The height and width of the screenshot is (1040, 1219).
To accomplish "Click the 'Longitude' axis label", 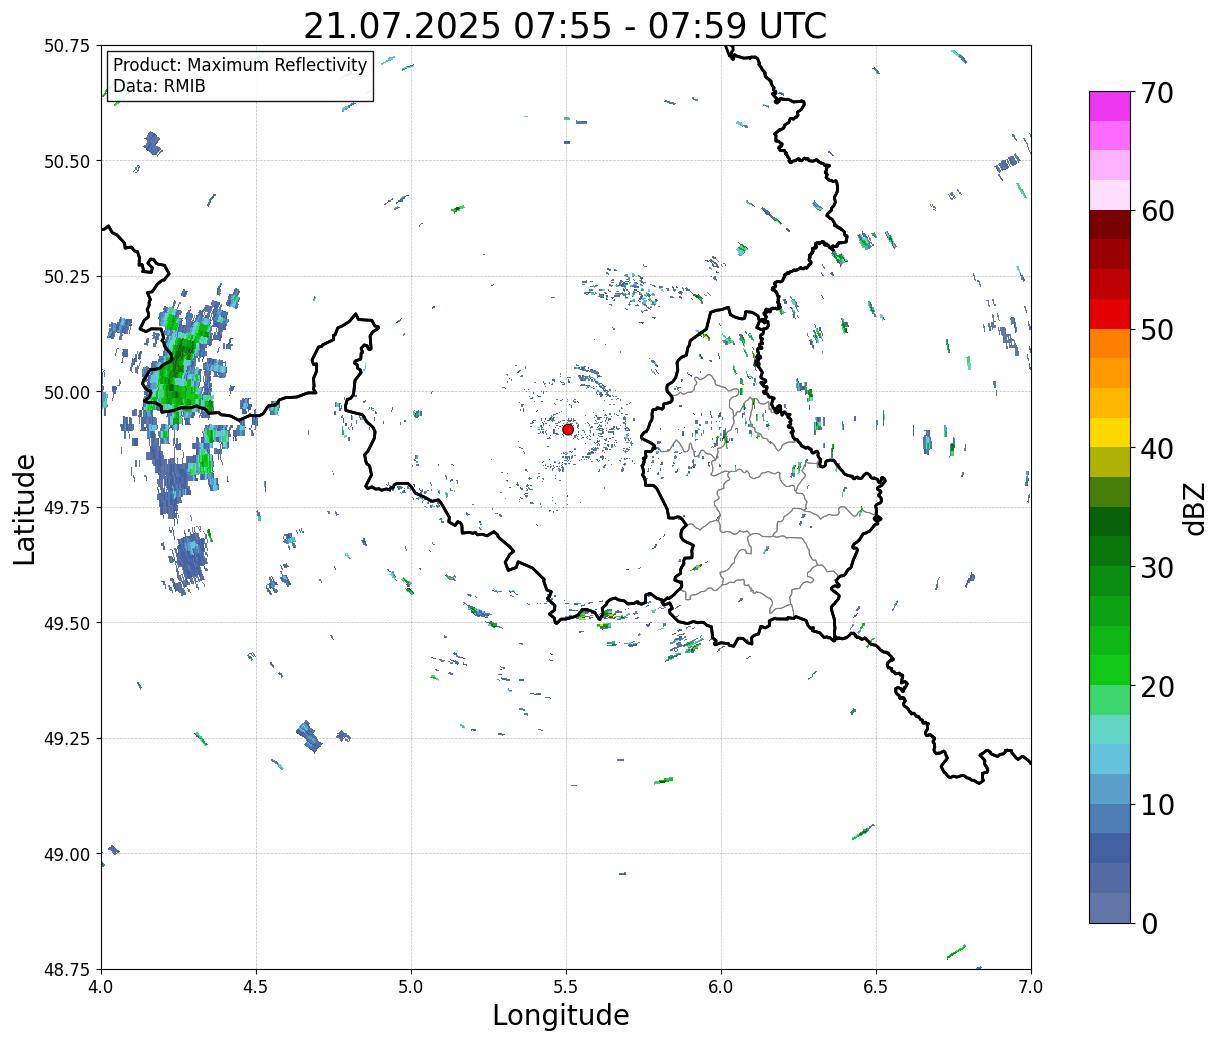I will (561, 1015).
